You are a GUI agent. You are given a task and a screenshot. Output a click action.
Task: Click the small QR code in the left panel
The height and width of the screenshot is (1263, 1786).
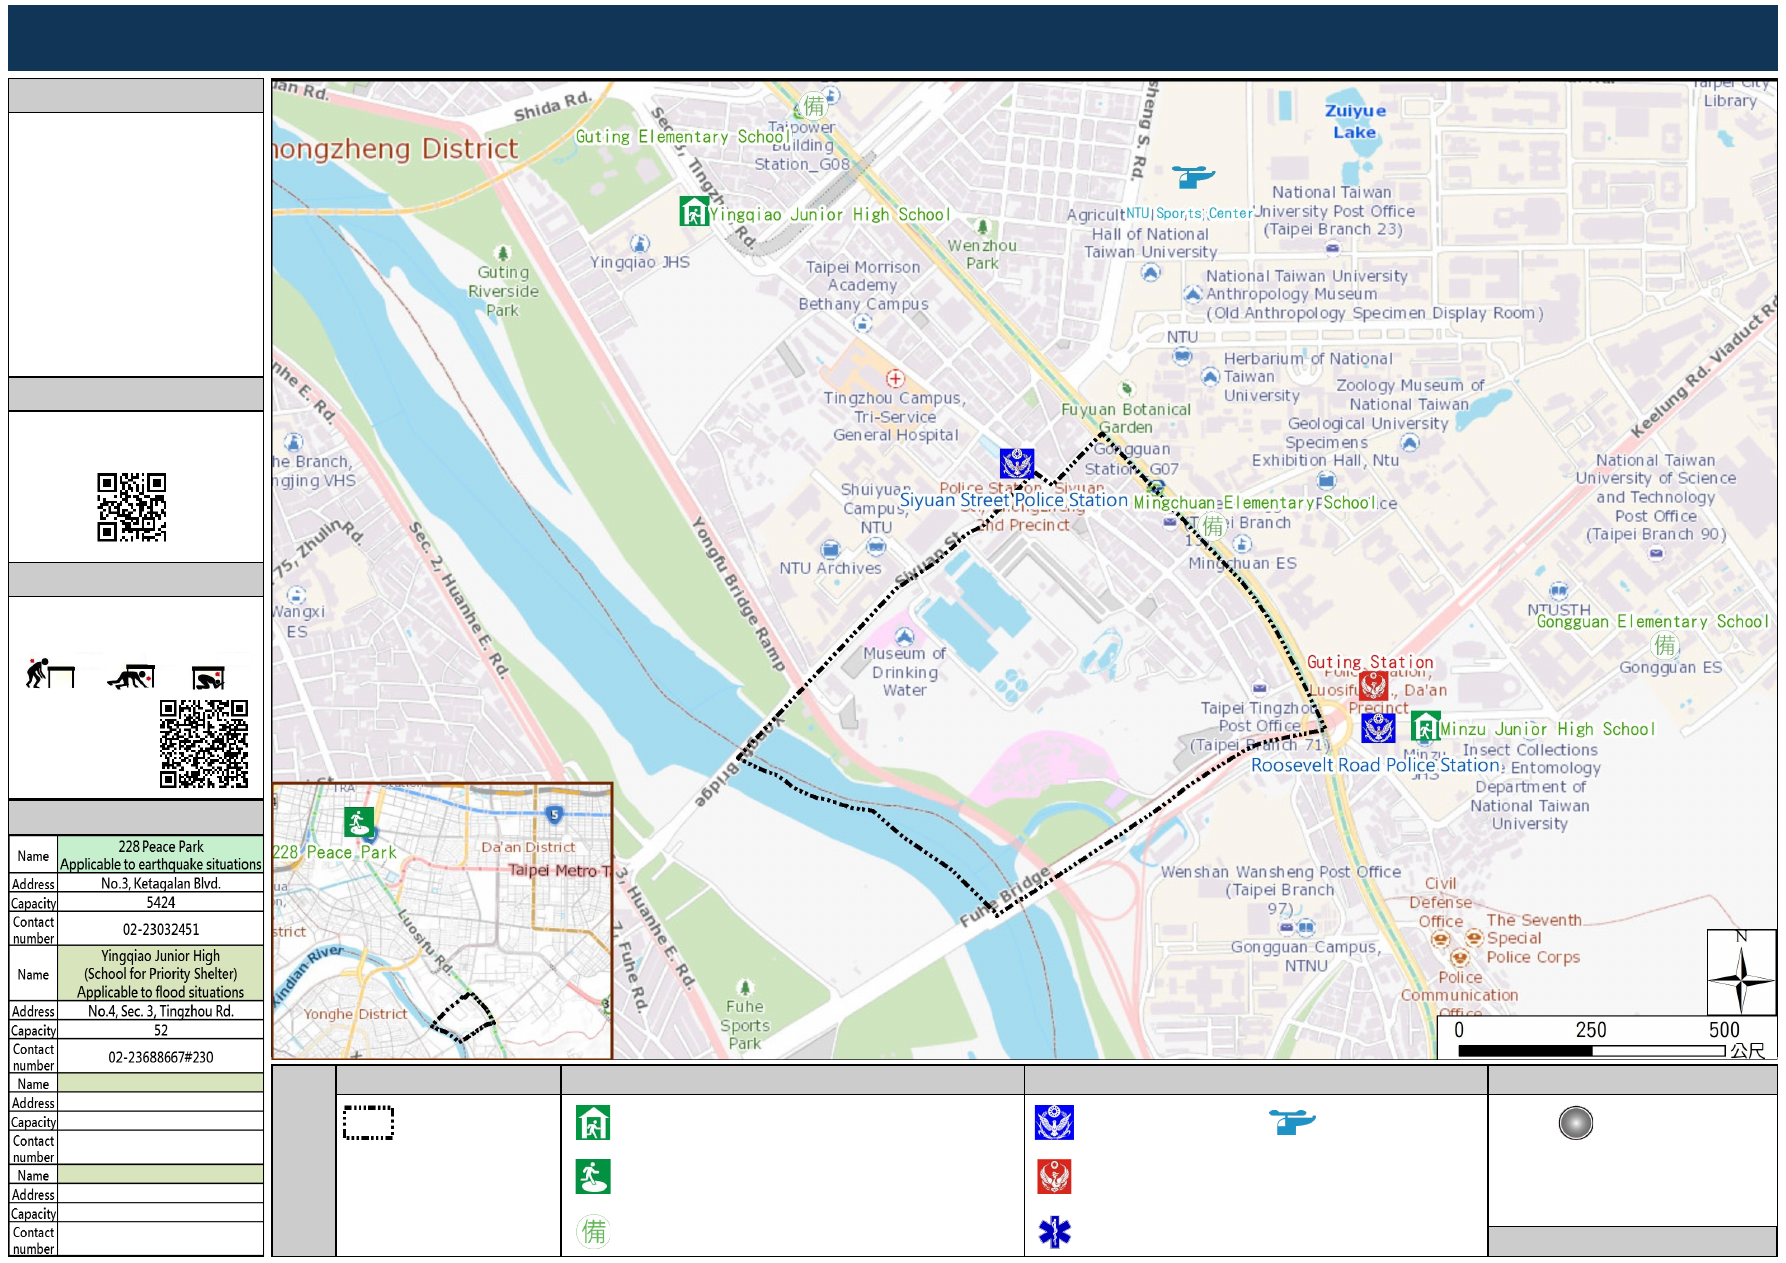131,507
